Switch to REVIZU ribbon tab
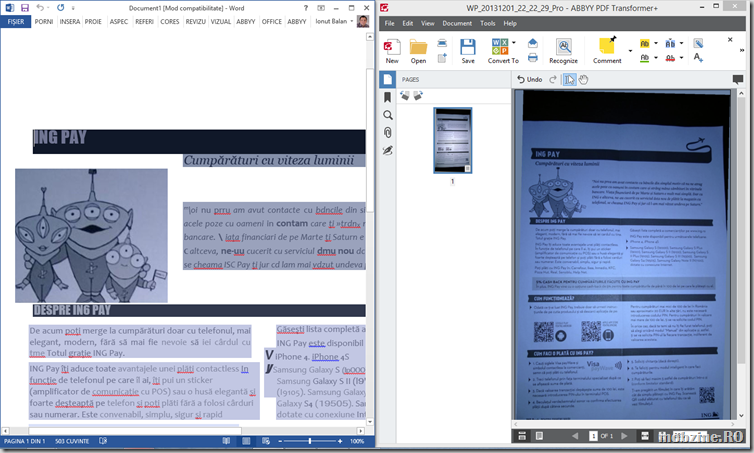The width and height of the screenshot is (754, 453). [x=195, y=22]
